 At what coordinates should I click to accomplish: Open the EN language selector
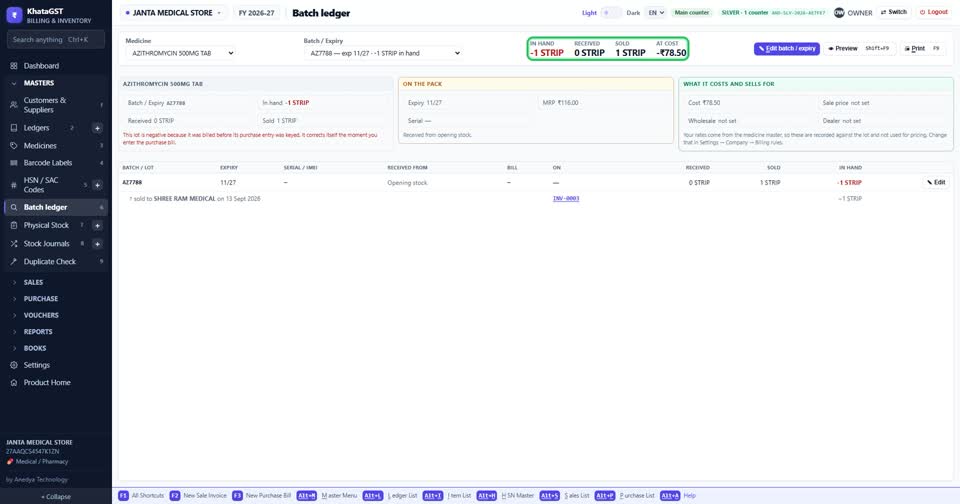[x=656, y=12]
